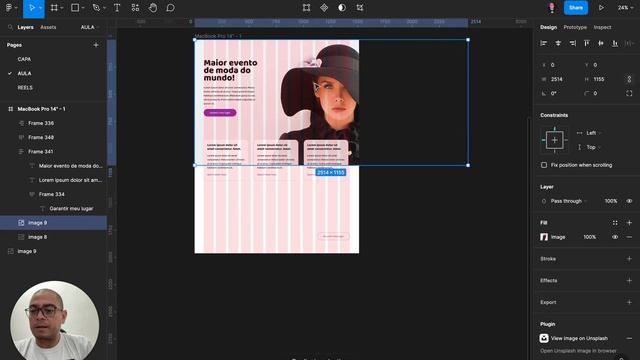Click the Create component icon
Image resolution: width=640 pixels, height=360 pixels.
324,8
